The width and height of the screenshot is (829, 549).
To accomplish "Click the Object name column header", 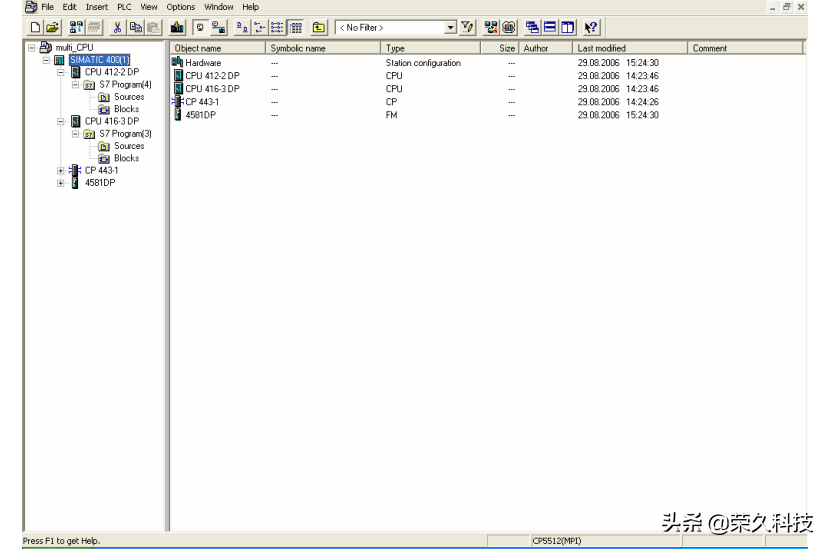I will [217, 48].
